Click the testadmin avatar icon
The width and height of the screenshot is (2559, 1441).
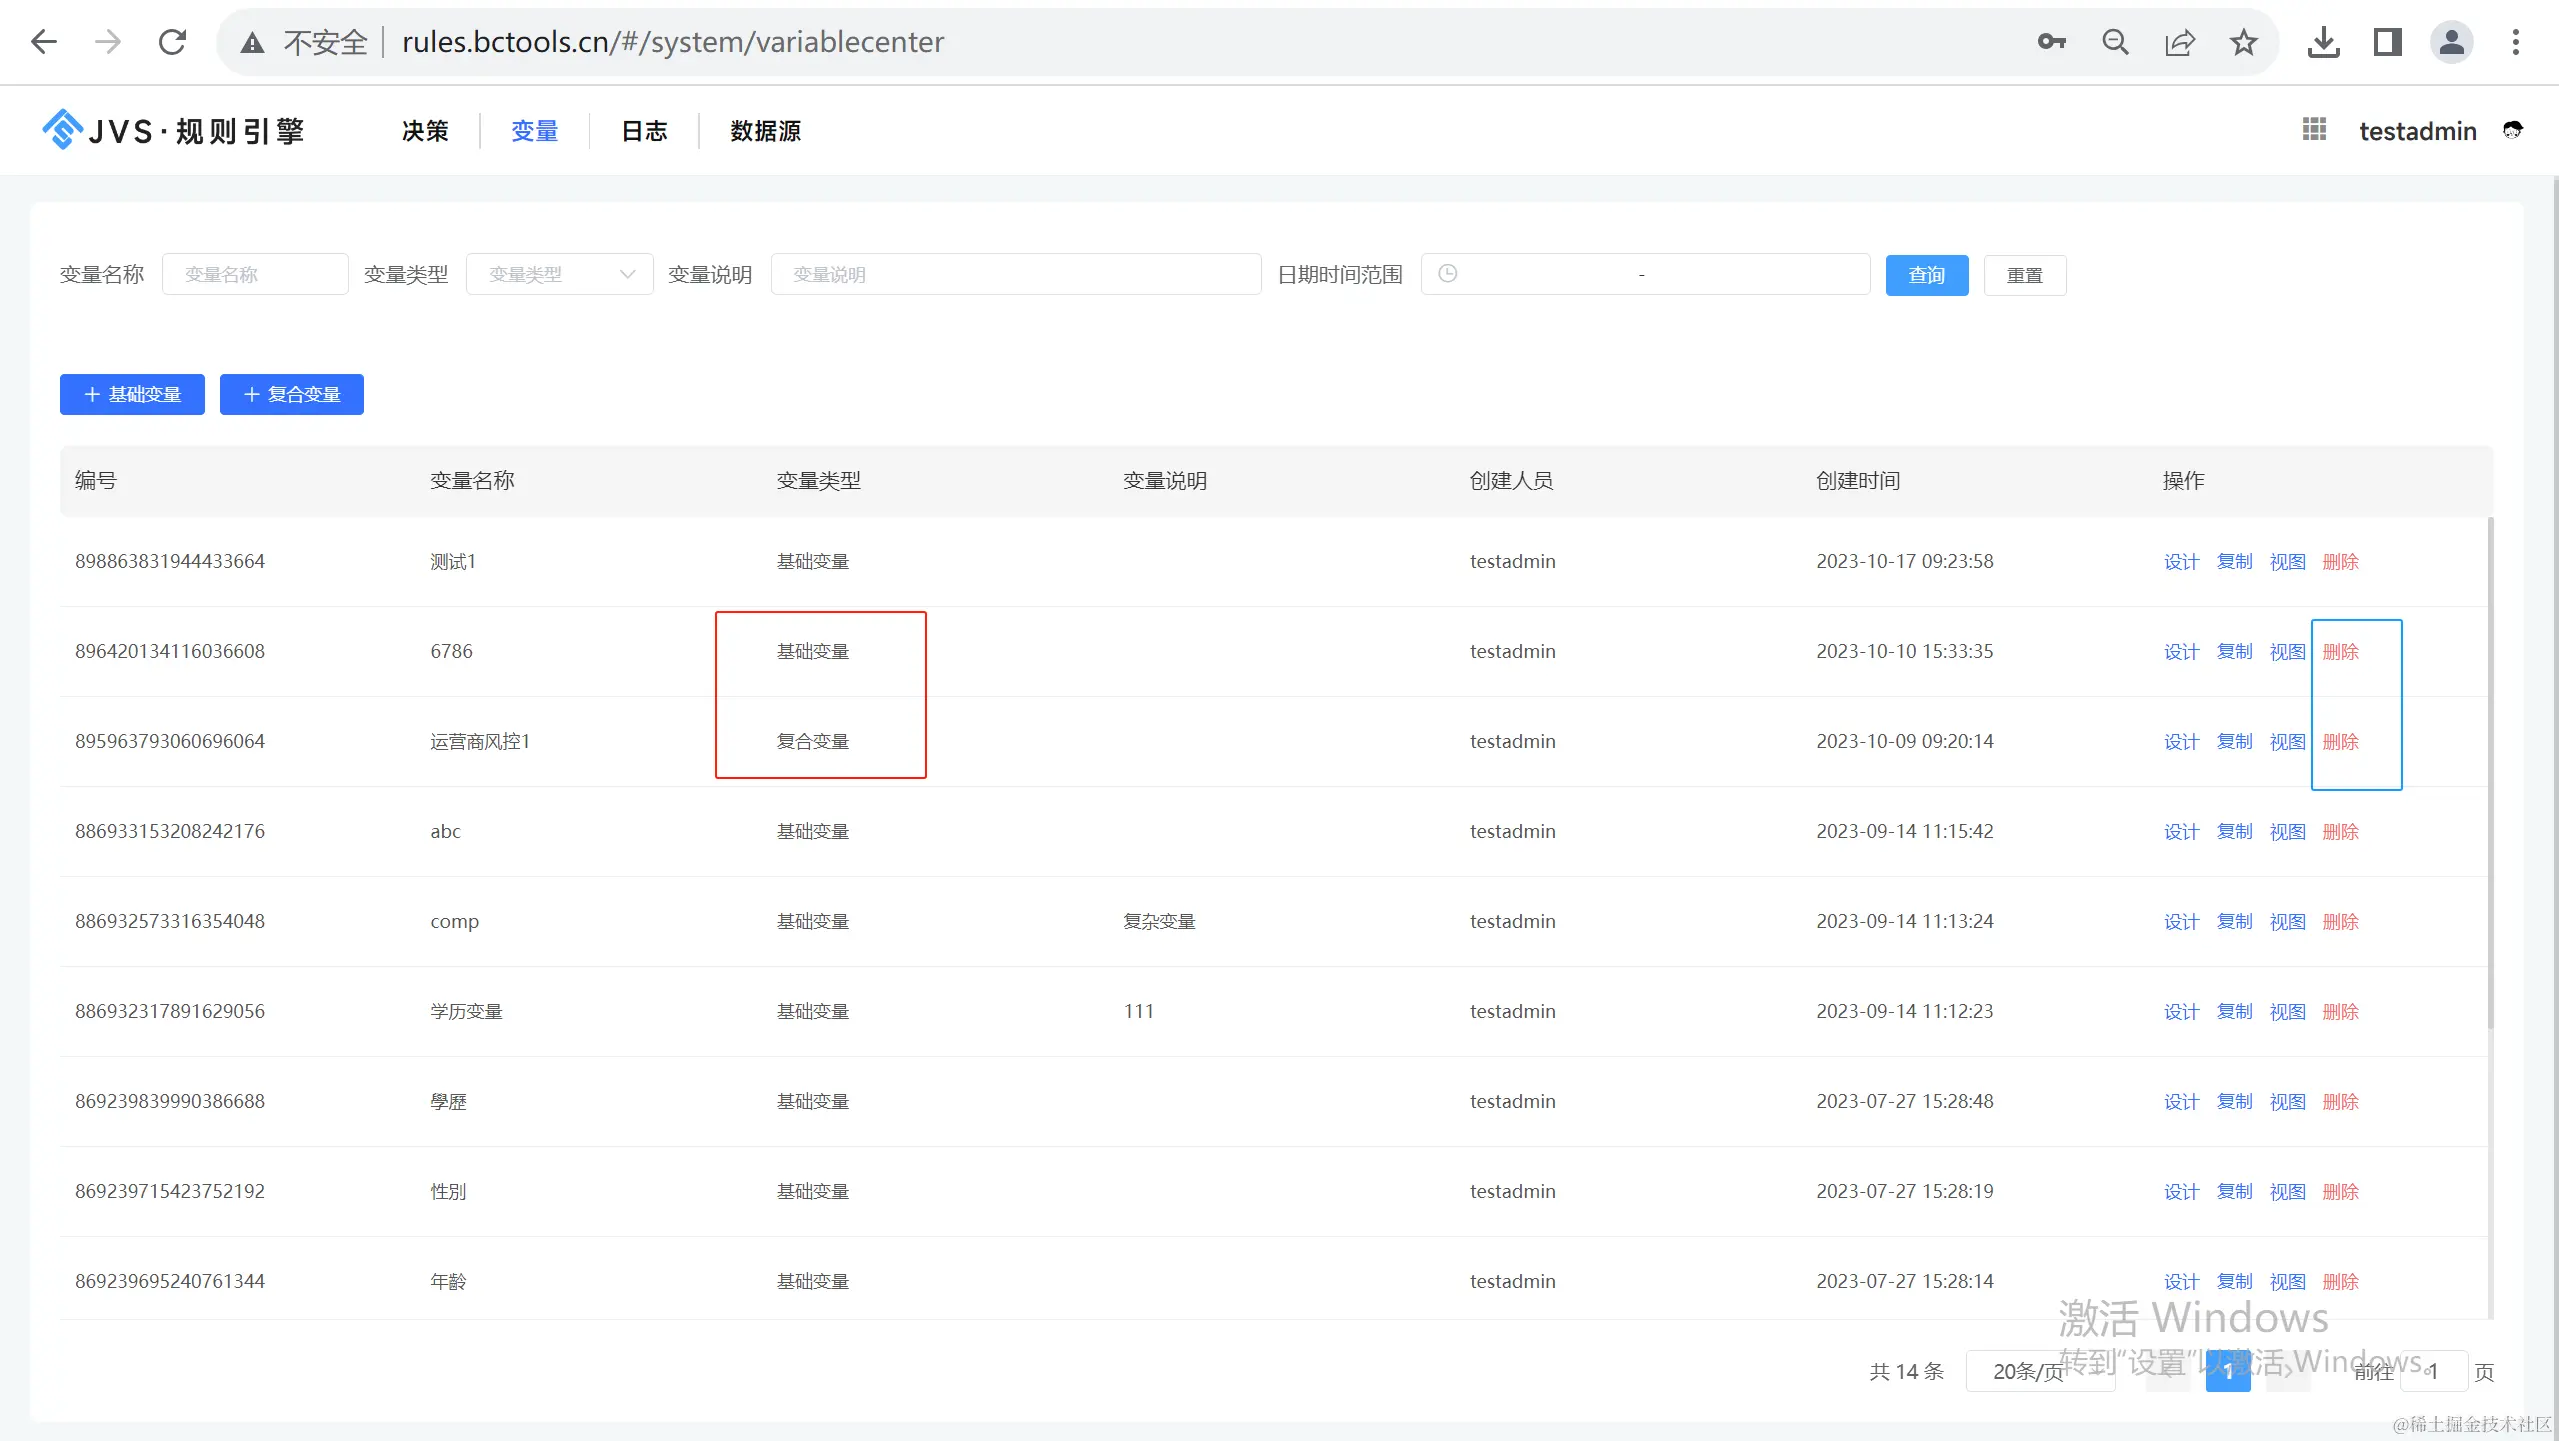tap(2512, 130)
